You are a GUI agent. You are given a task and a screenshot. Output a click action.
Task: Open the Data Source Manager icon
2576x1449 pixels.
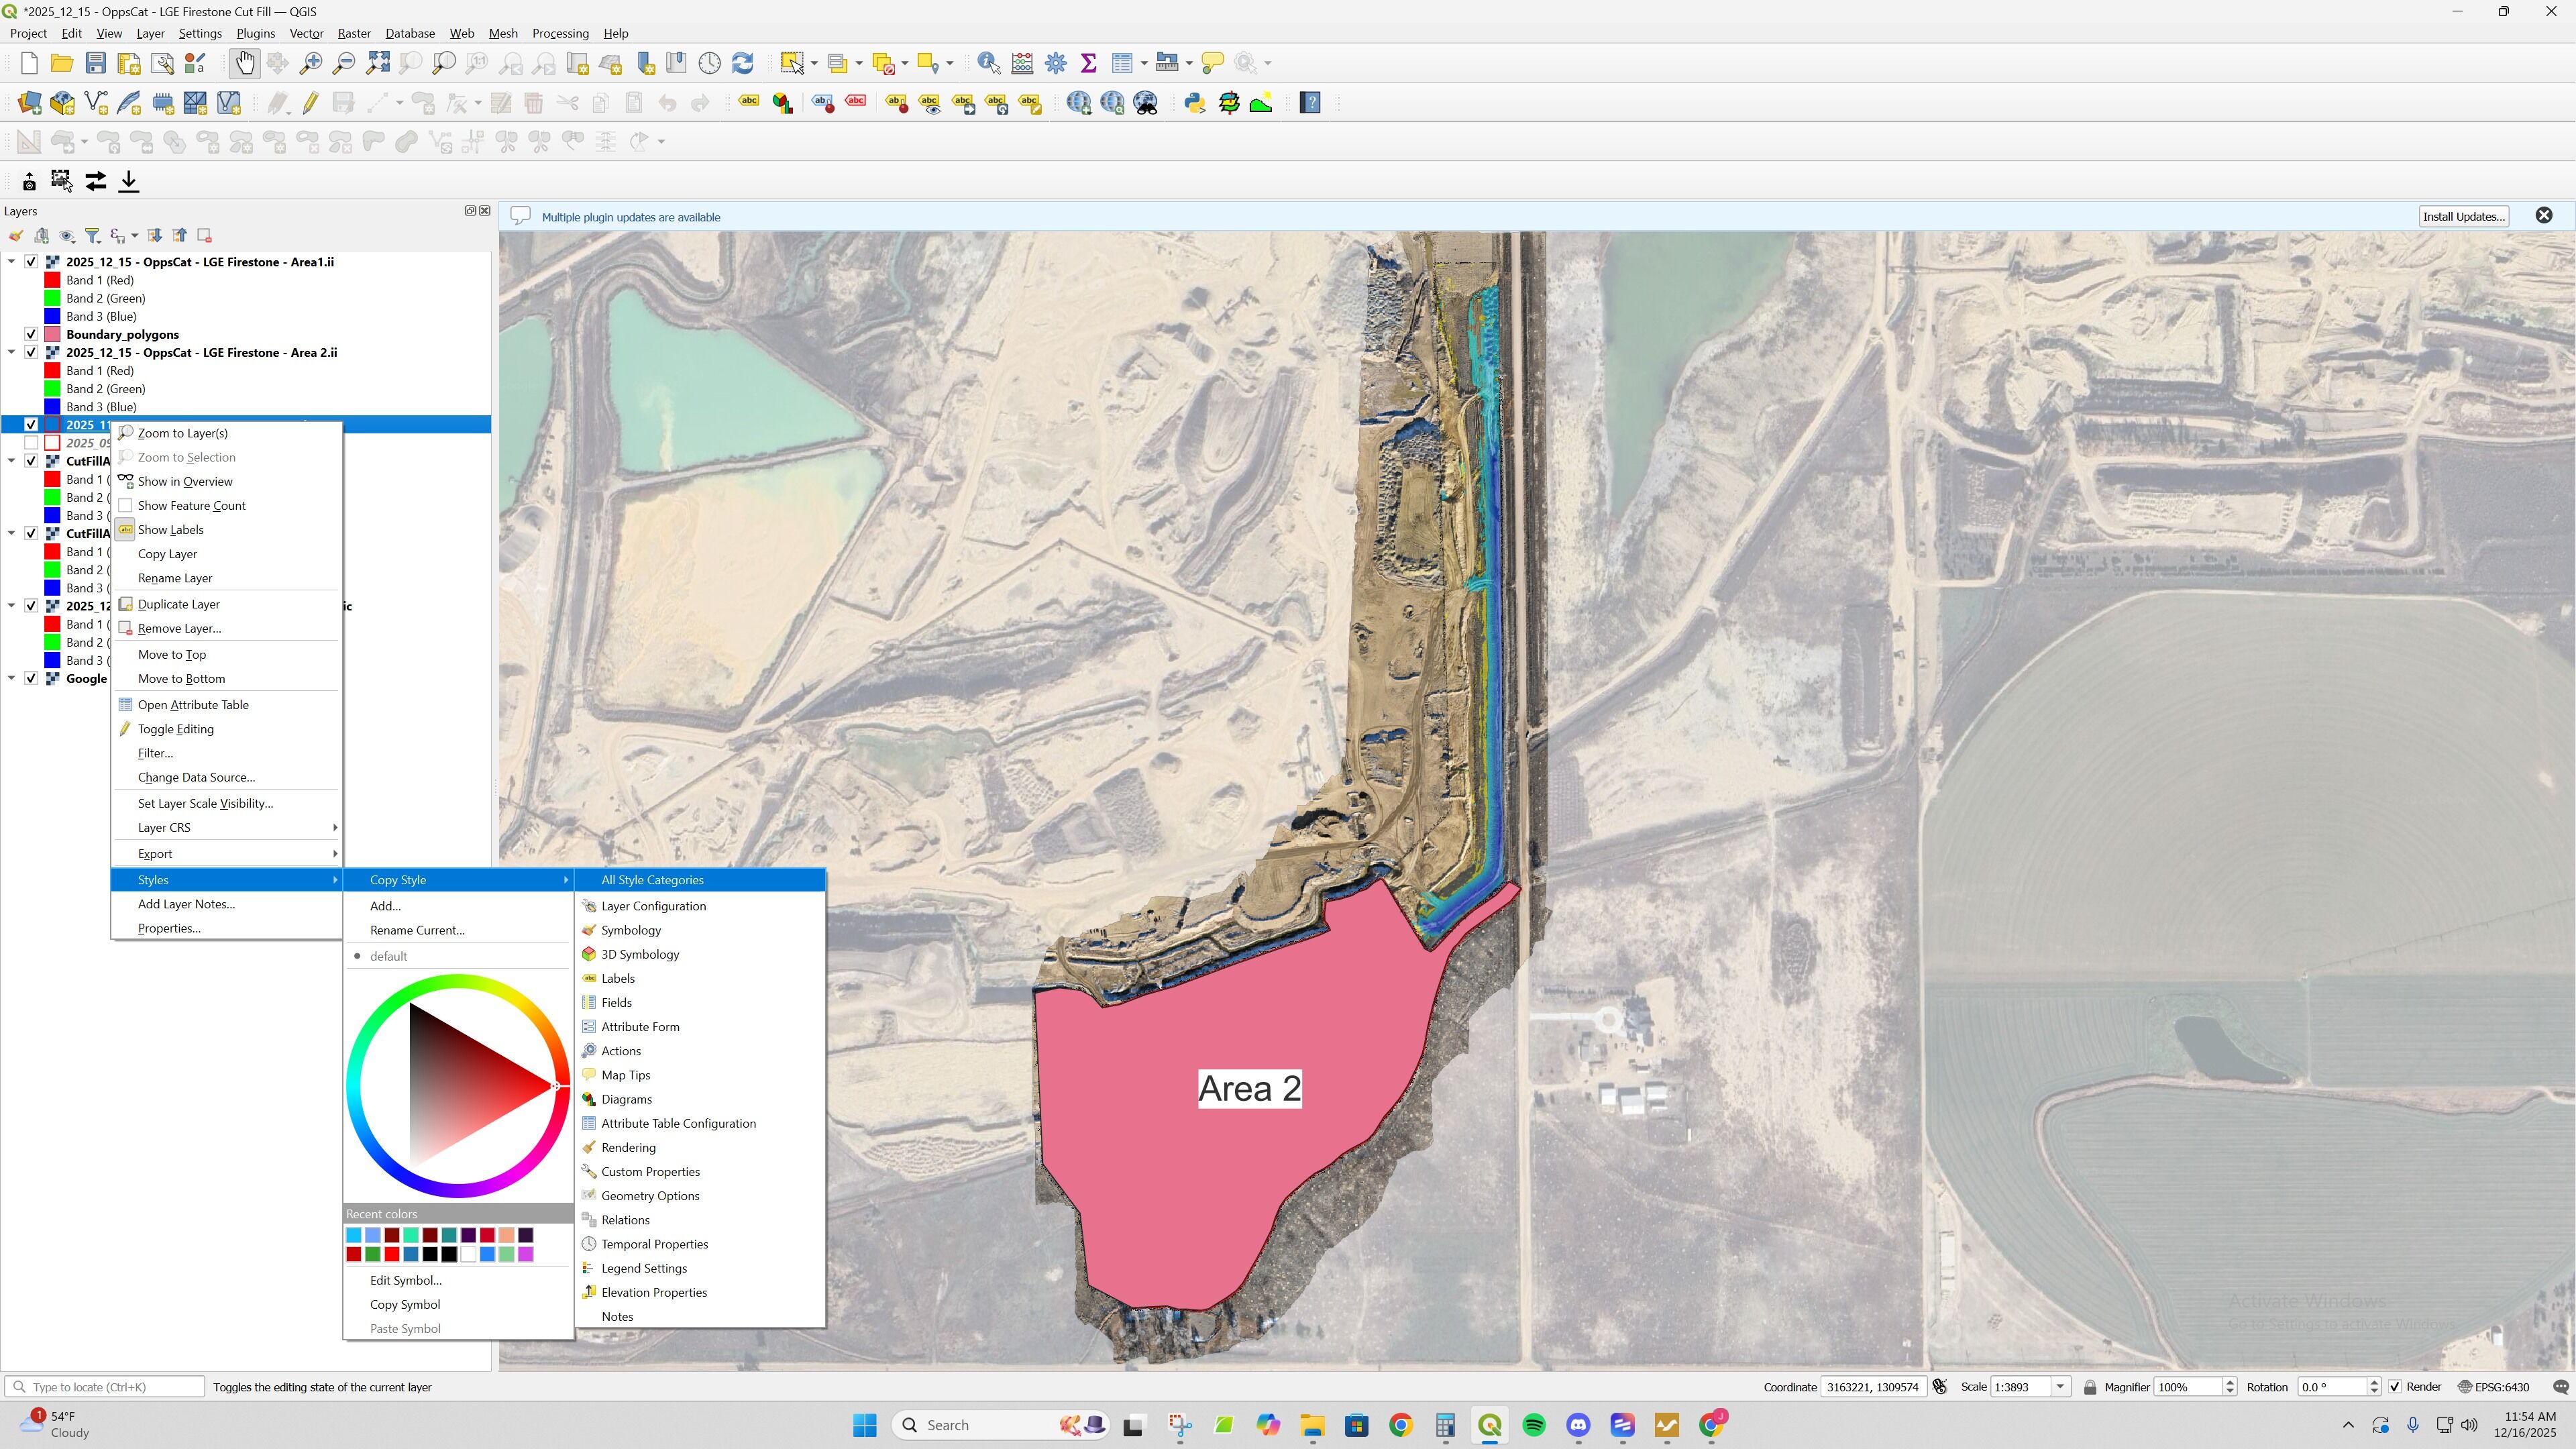click(29, 102)
